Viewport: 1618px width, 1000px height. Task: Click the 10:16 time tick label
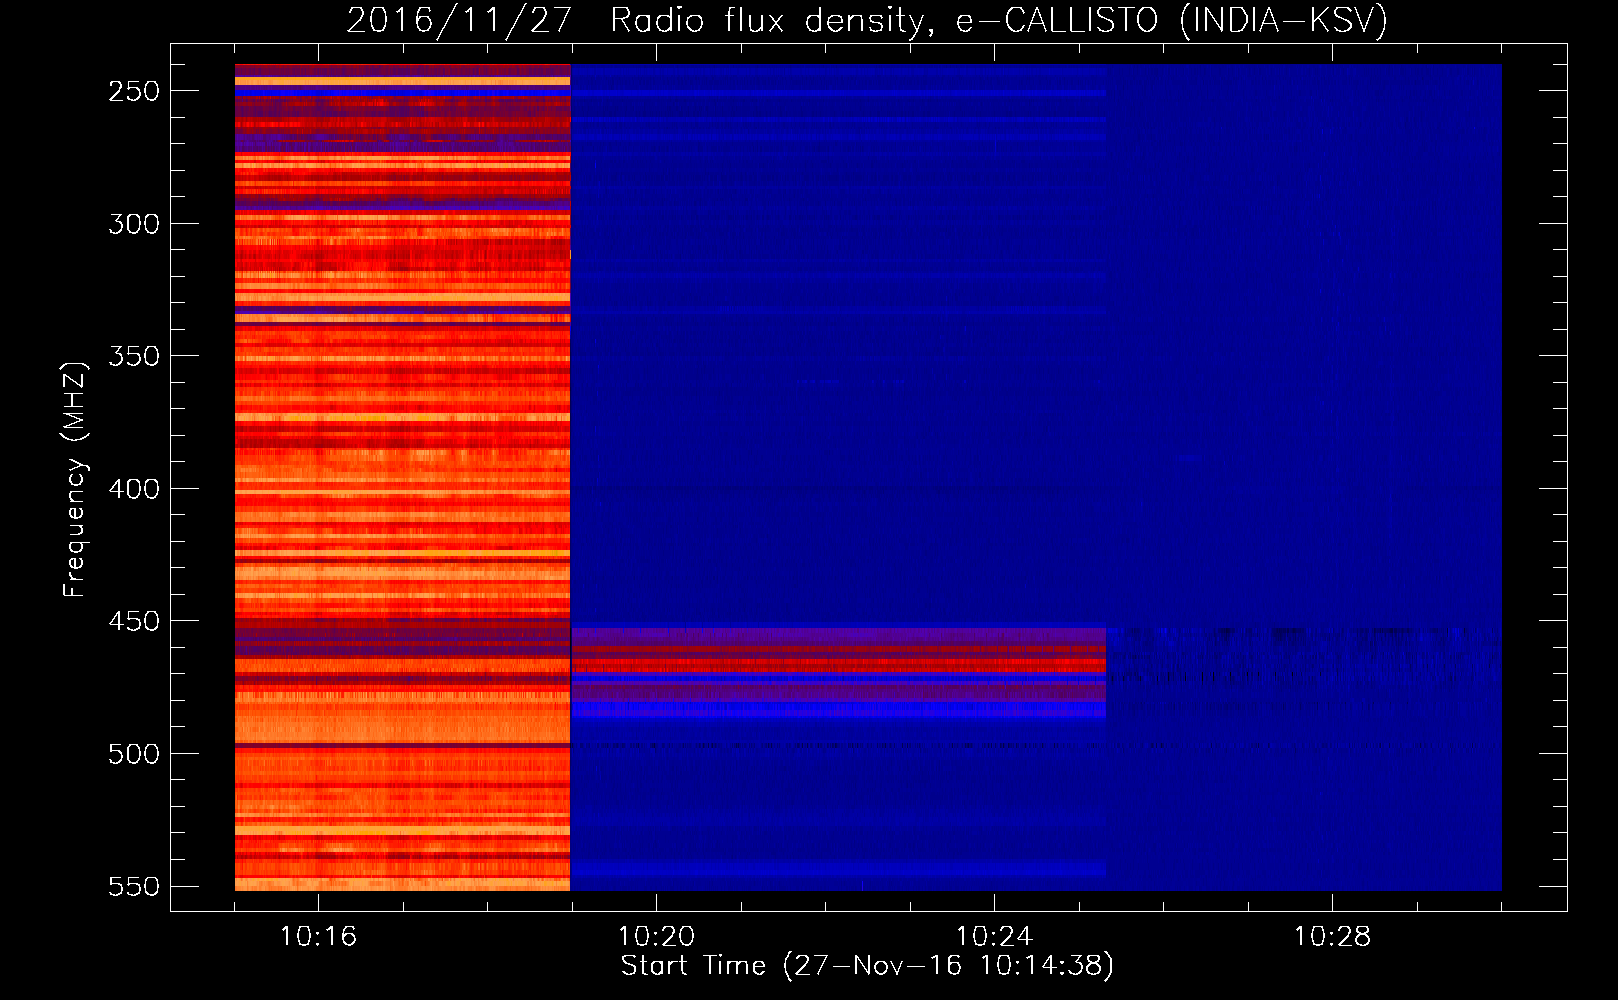pyautogui.click(x=318, y=937)
